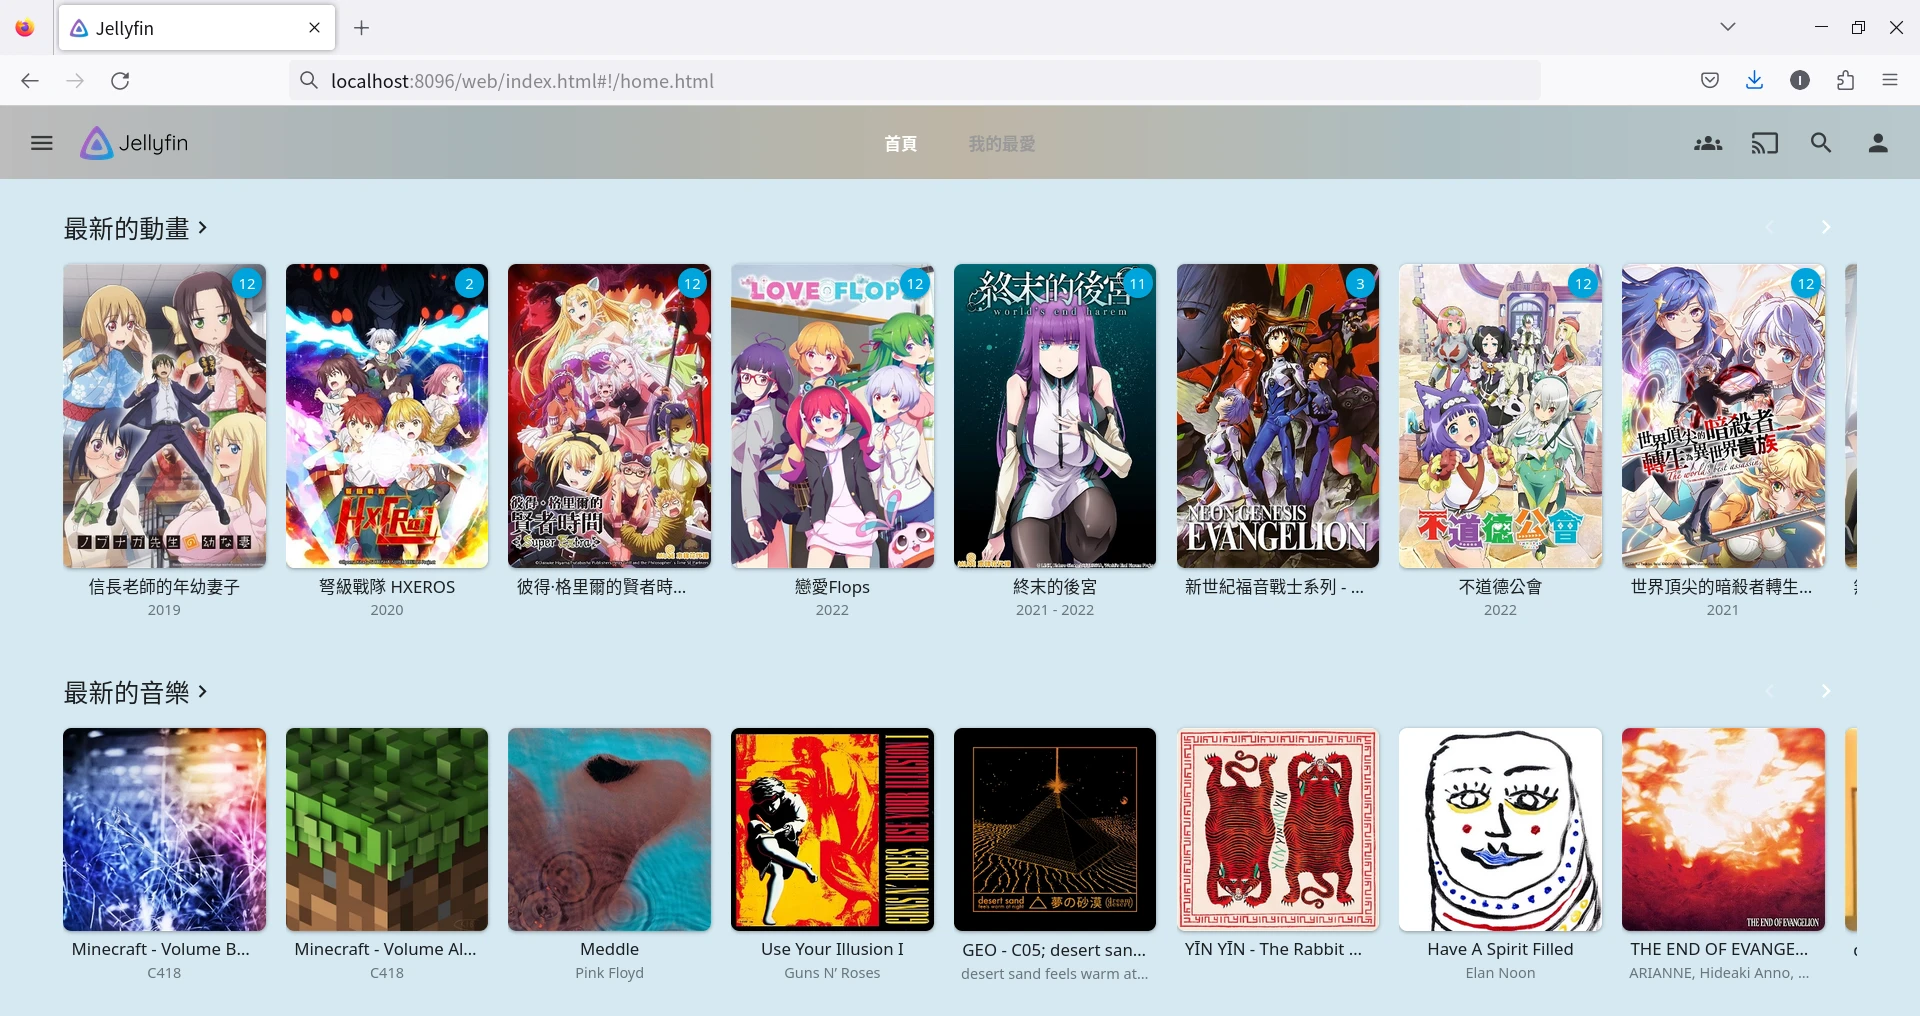Screen dimensions: 1920x1016
Task: Click the Have A Spirit Filled title
Action: point(1500,950)
